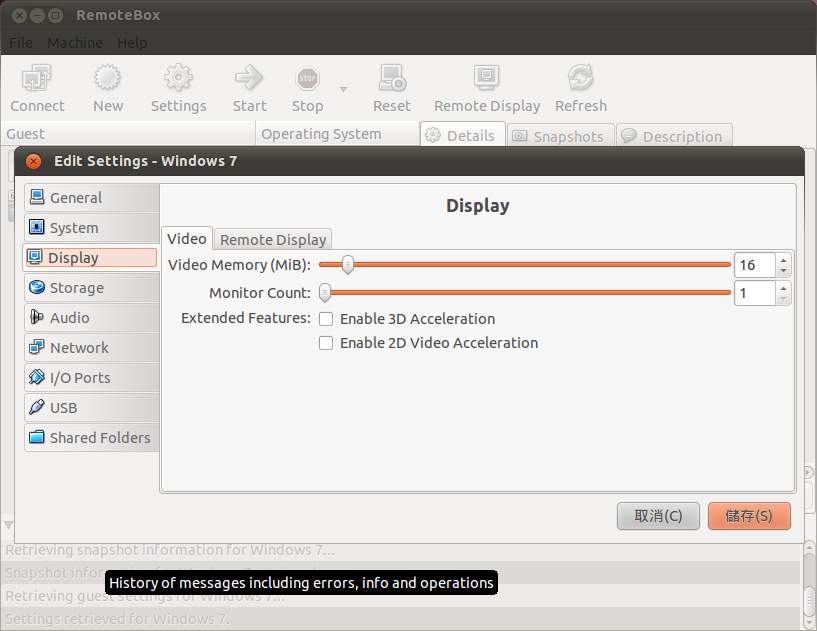Click 'Settings retrieved for Windows 7.' log line
Viewport: 817px width, 631px height.
117,618
